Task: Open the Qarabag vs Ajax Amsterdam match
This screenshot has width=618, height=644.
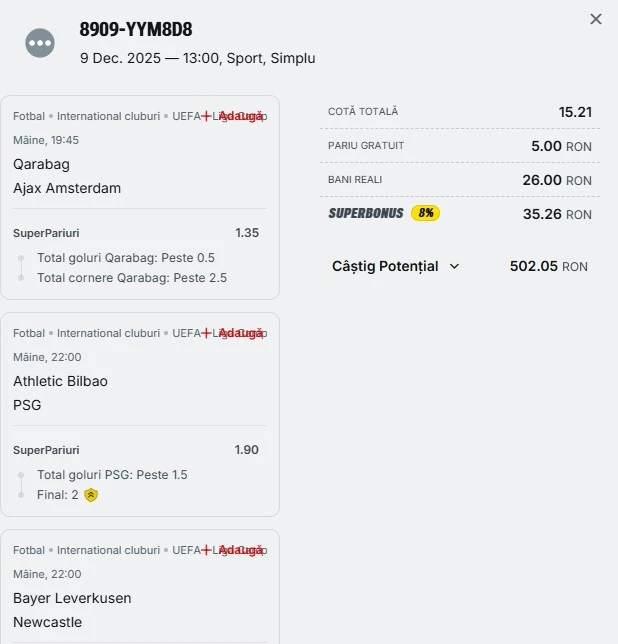Action: click(x=66, y=176)
